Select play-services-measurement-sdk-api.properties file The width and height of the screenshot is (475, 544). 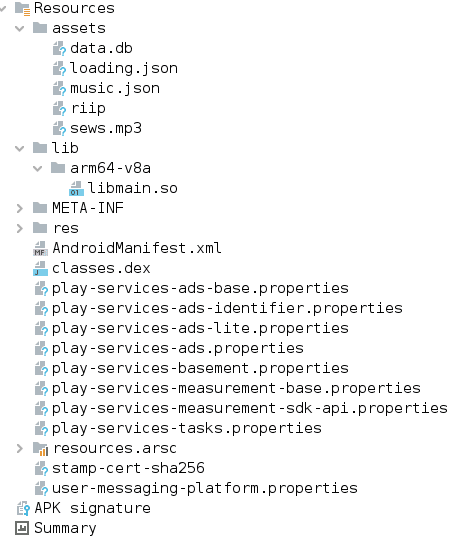click(x=249, y=408)
